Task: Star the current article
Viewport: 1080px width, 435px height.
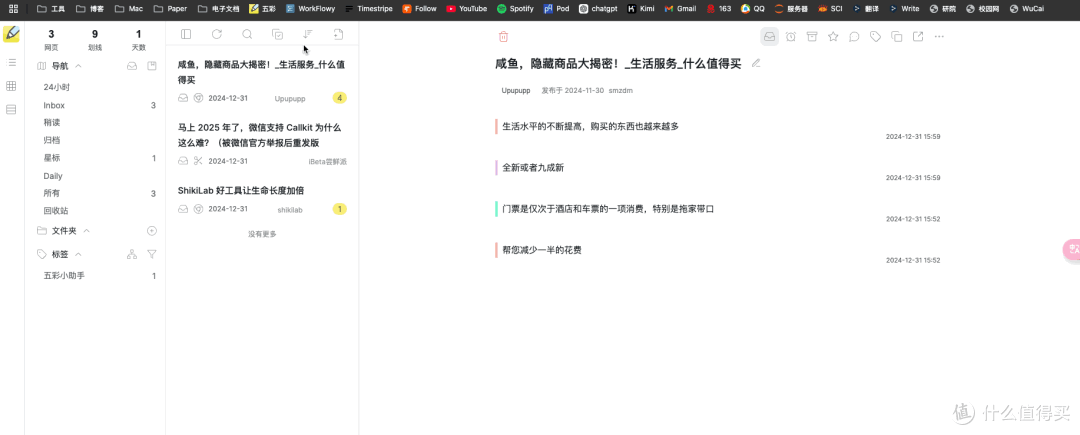Action: click(x=833, y=36)
